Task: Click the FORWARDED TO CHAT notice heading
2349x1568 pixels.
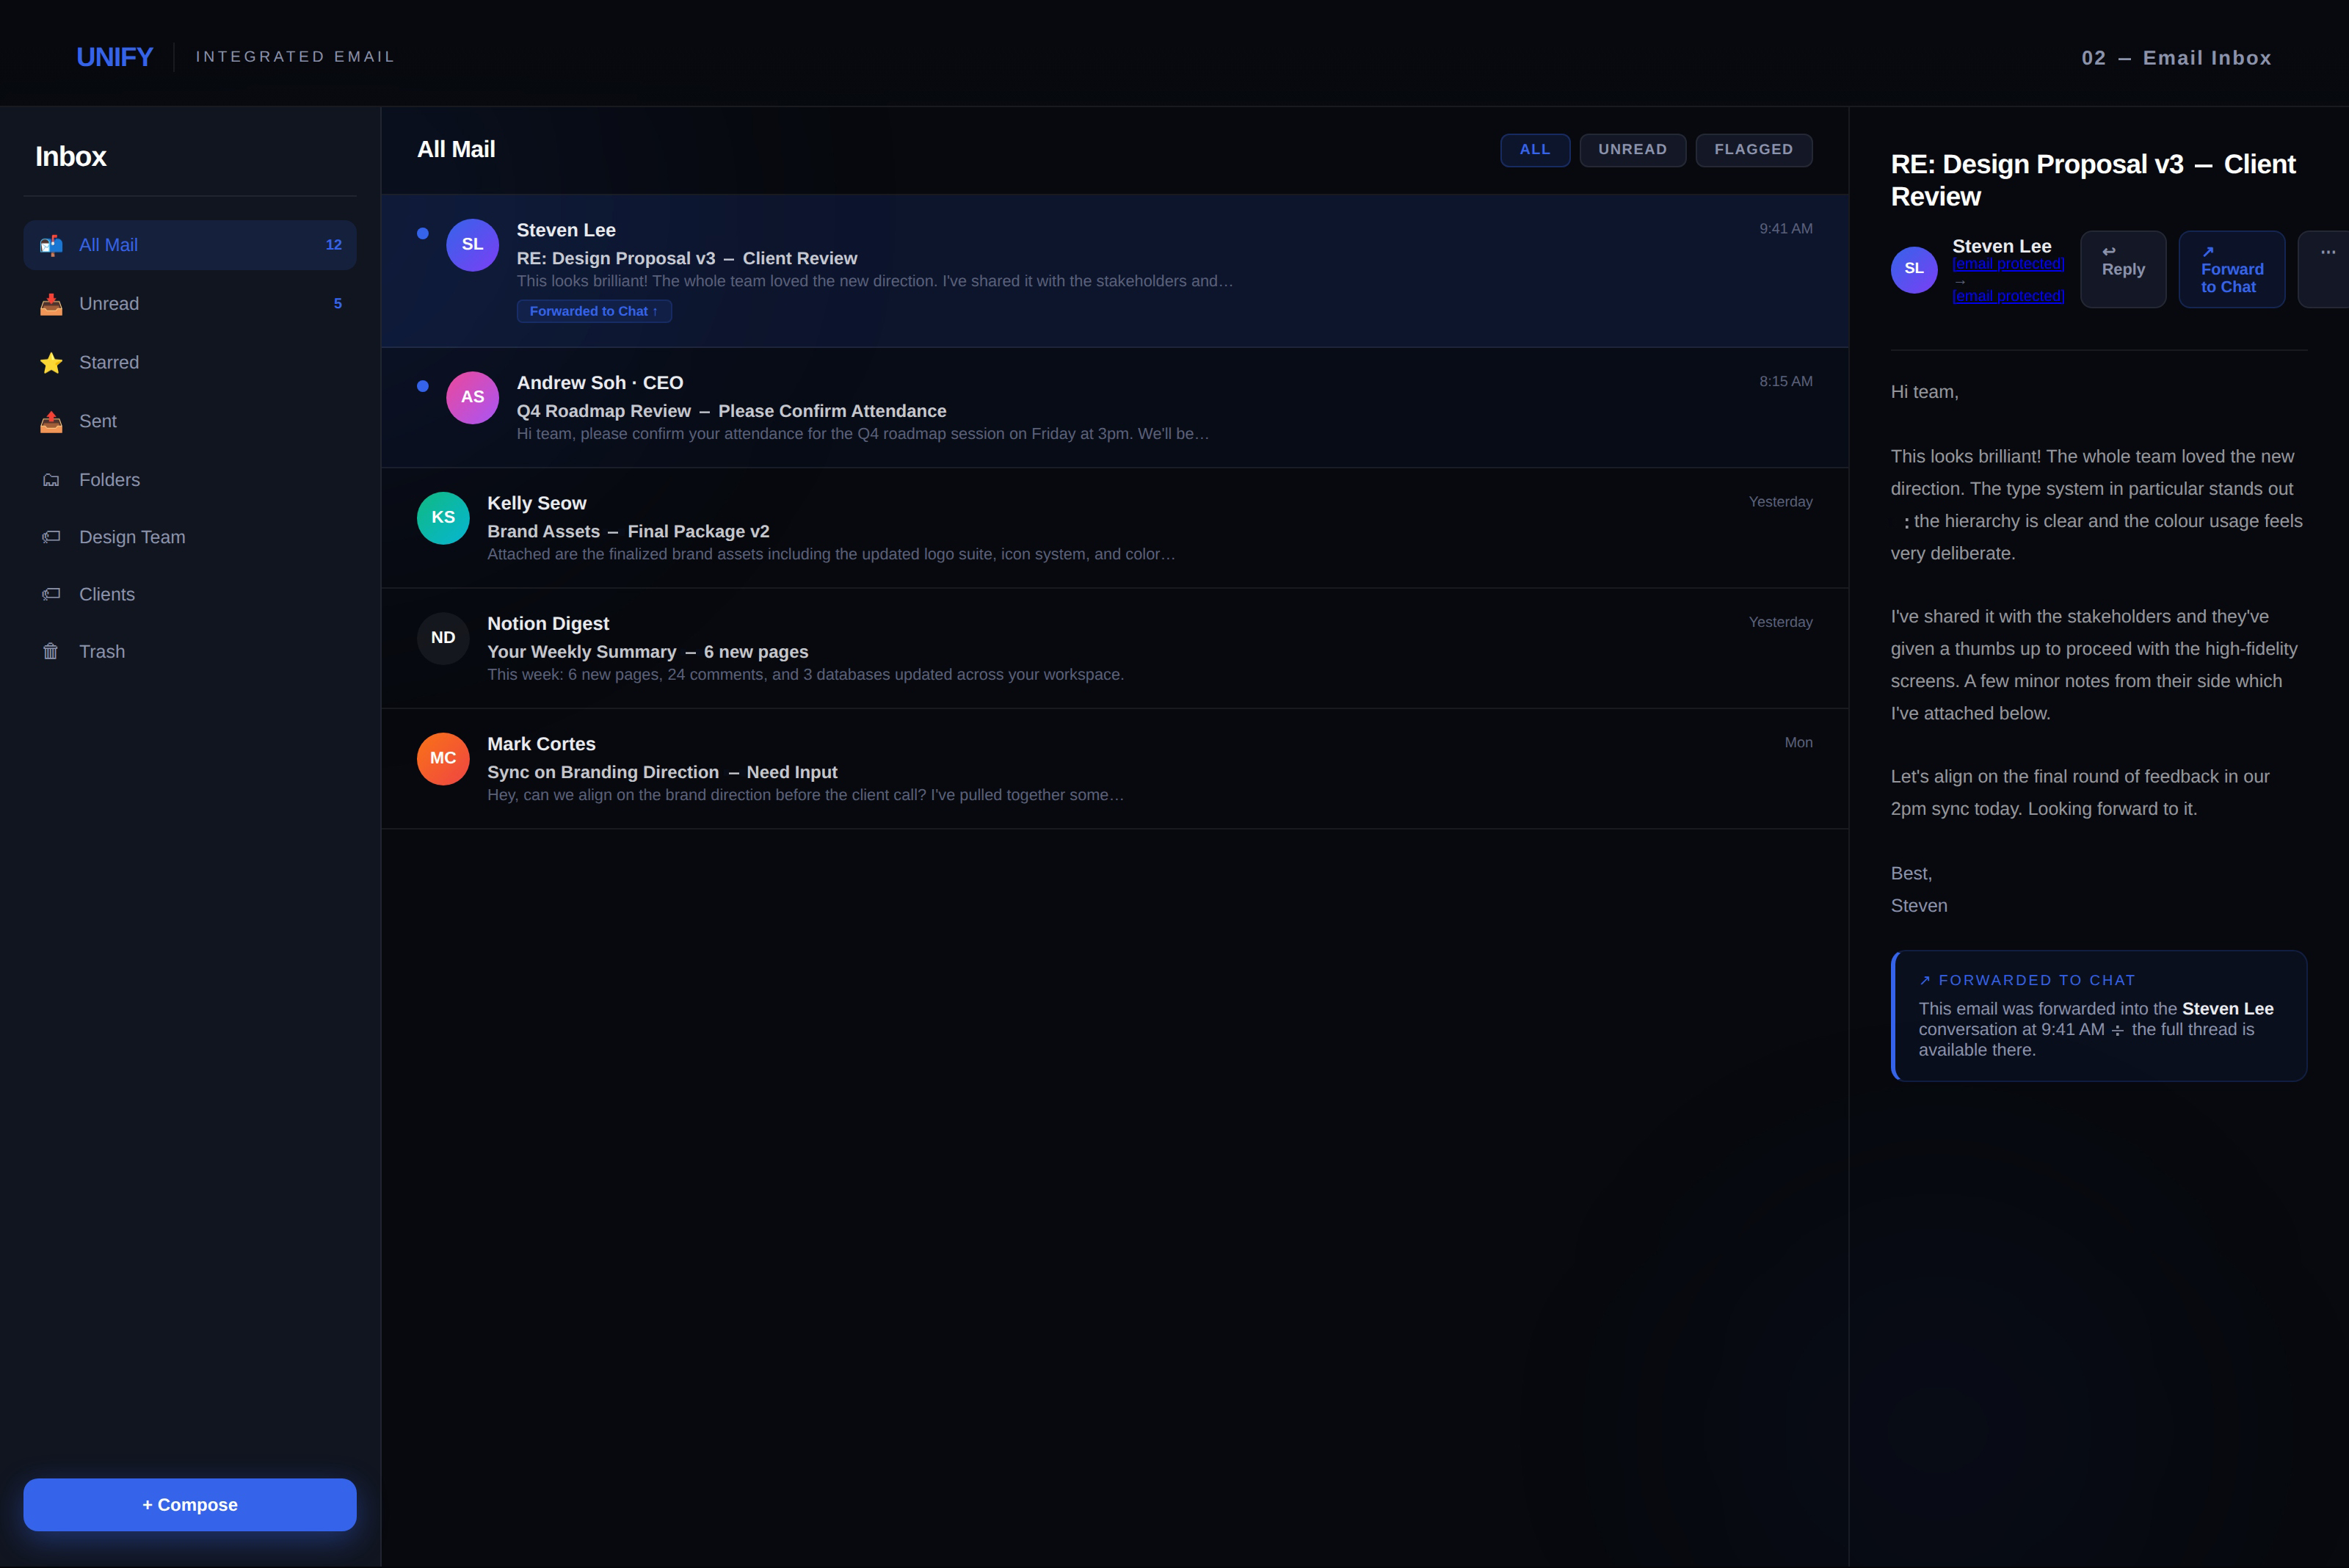Action: (2027, 981)
